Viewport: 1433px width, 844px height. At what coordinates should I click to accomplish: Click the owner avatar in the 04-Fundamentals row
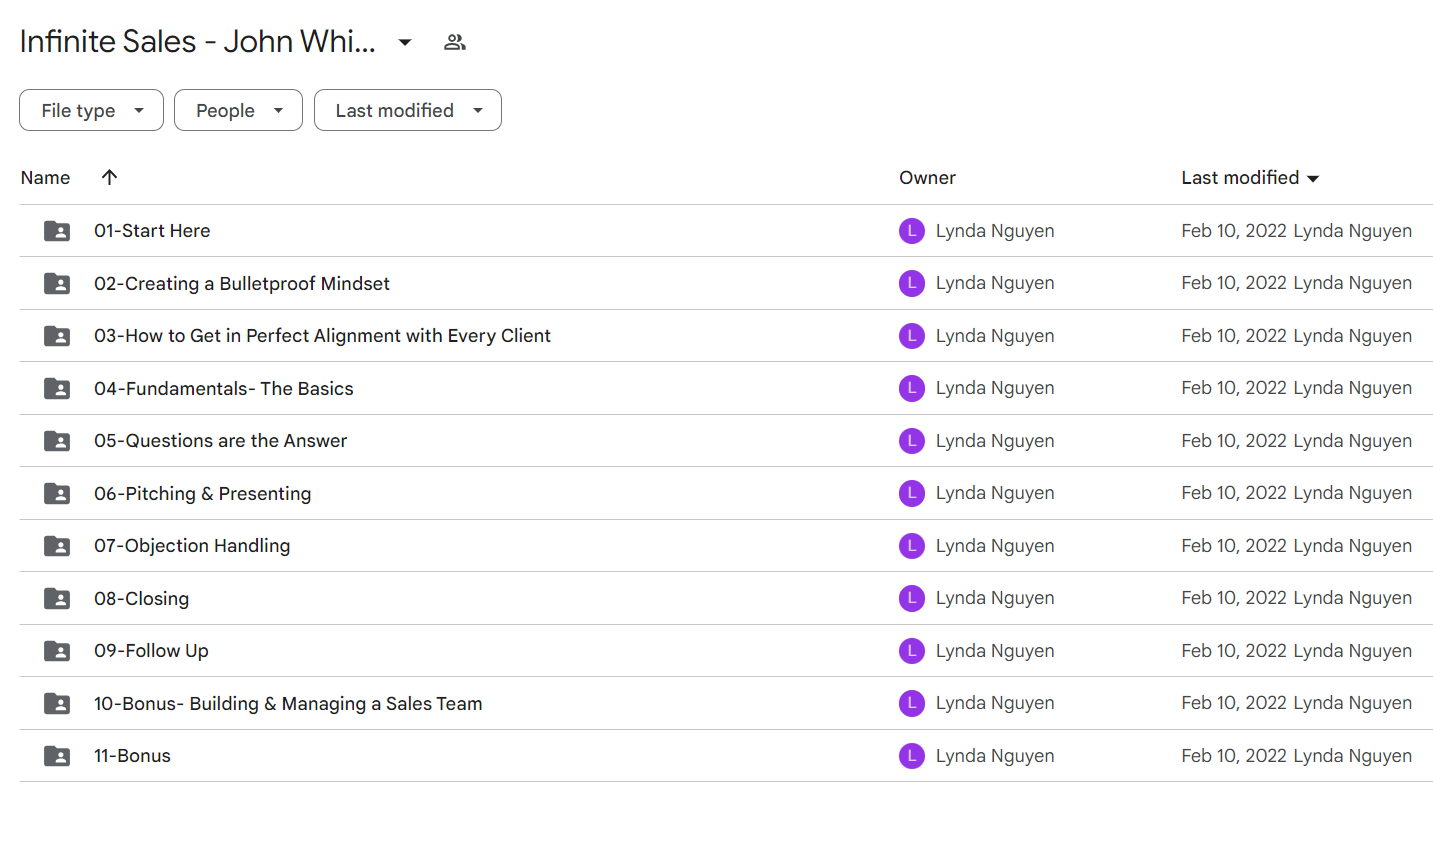912,388
